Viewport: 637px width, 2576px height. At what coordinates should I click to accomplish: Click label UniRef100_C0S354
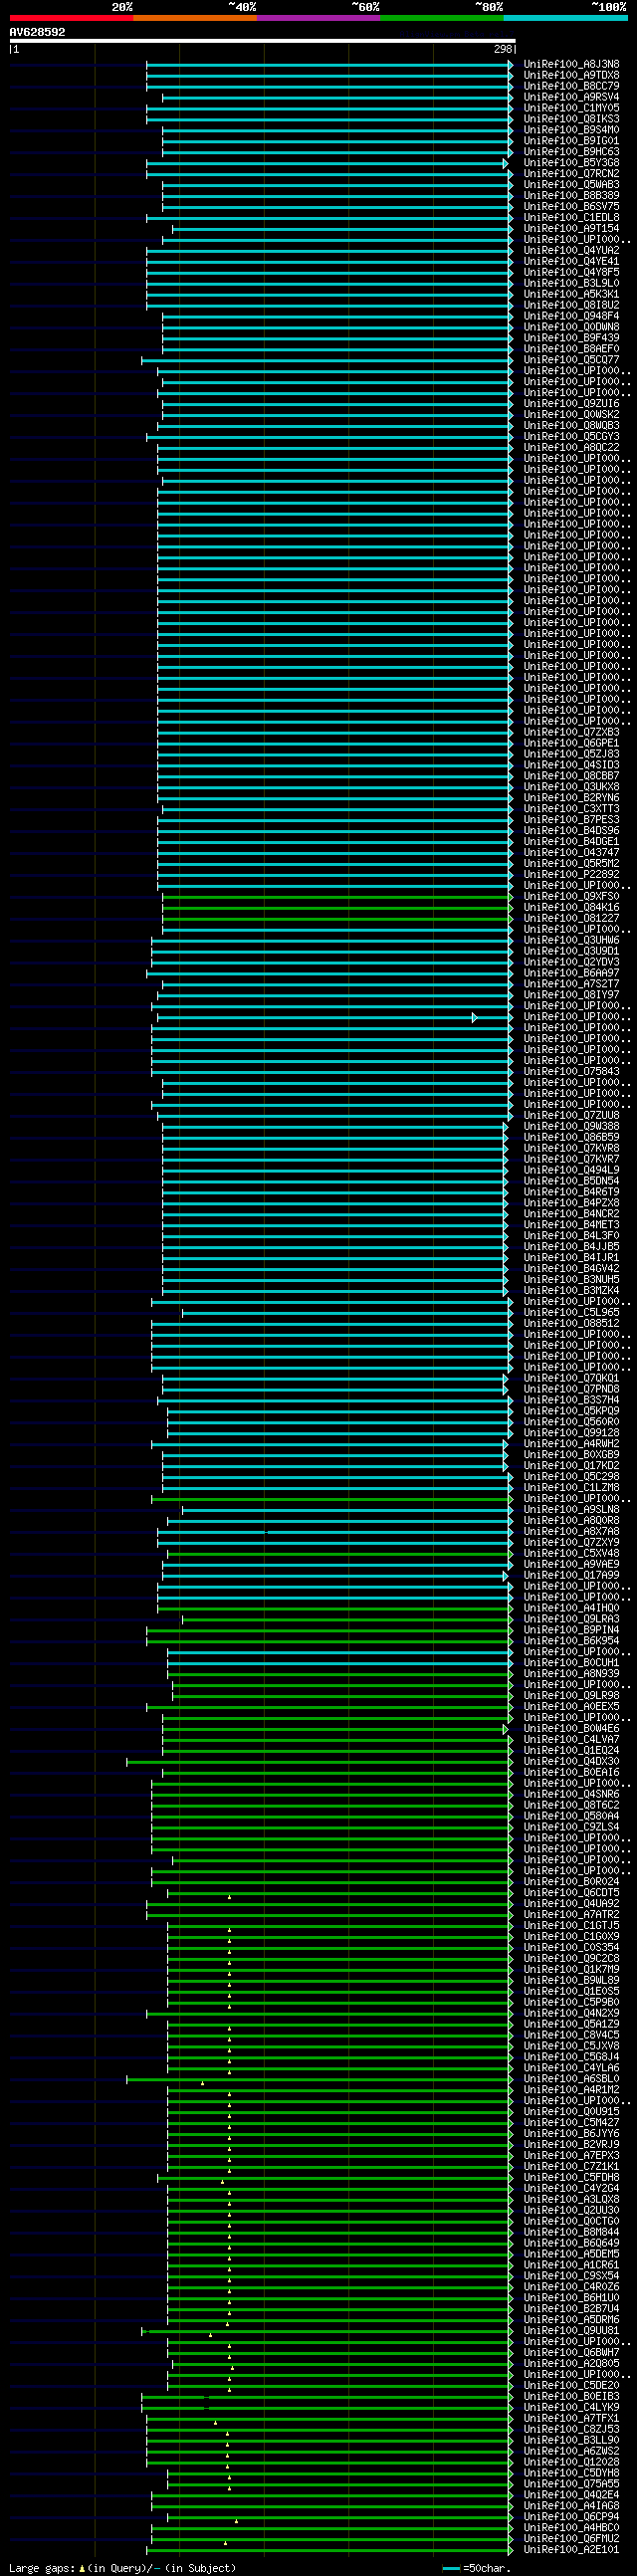pos(571,1949)
